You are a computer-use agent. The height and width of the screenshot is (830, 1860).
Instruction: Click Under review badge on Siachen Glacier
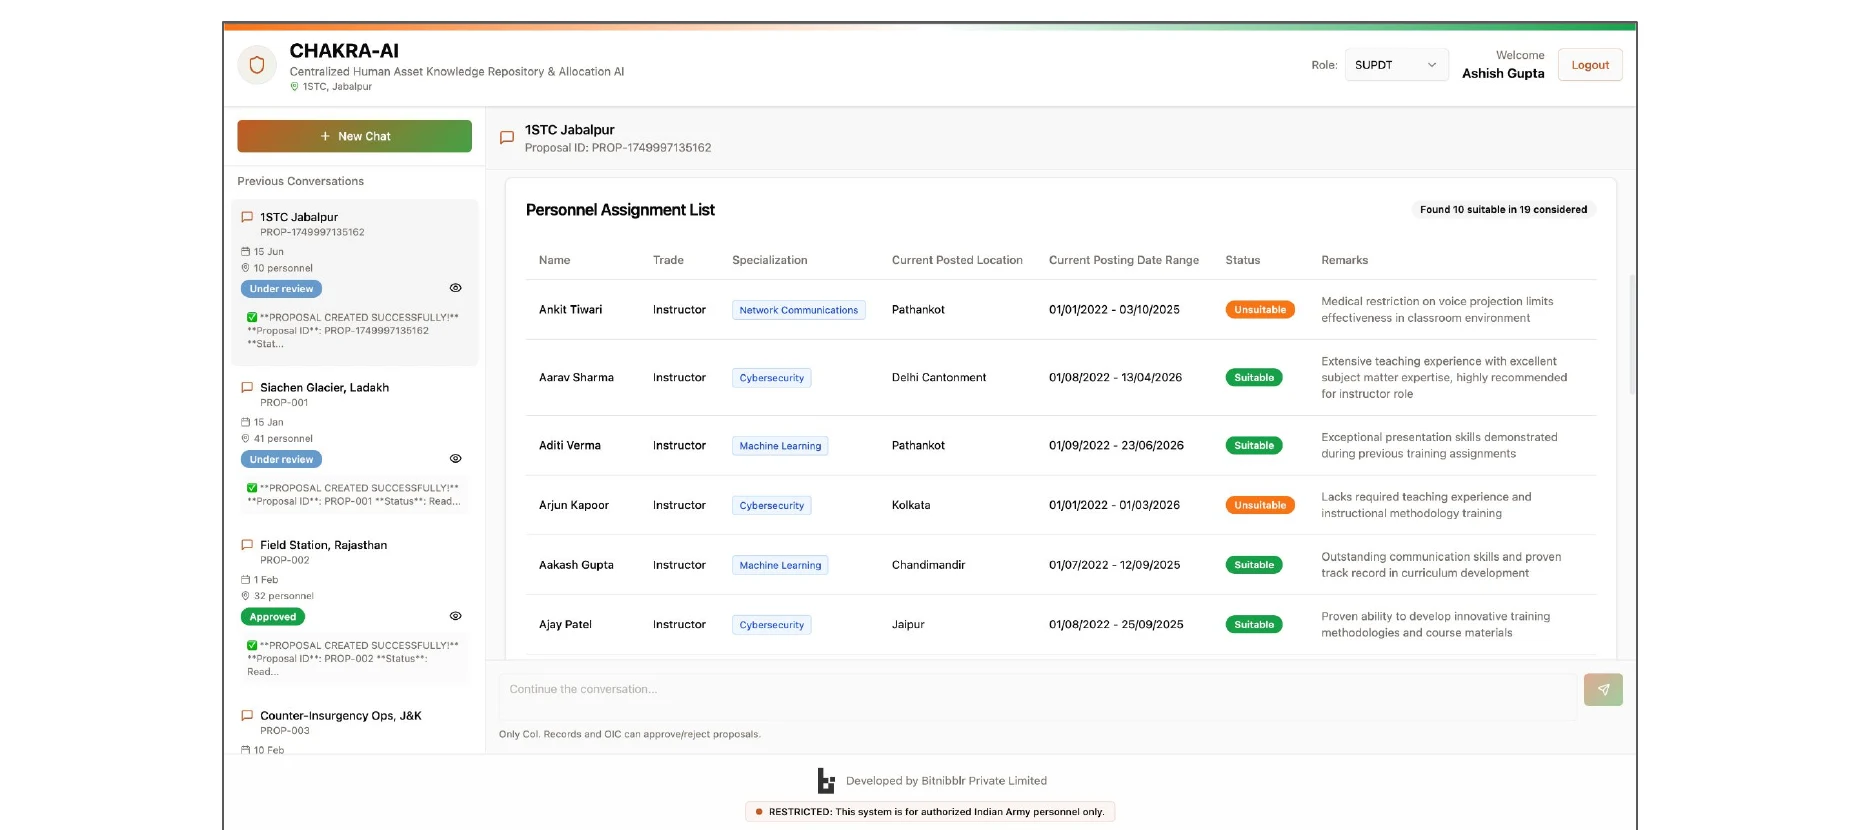click(x=281, y=460)
